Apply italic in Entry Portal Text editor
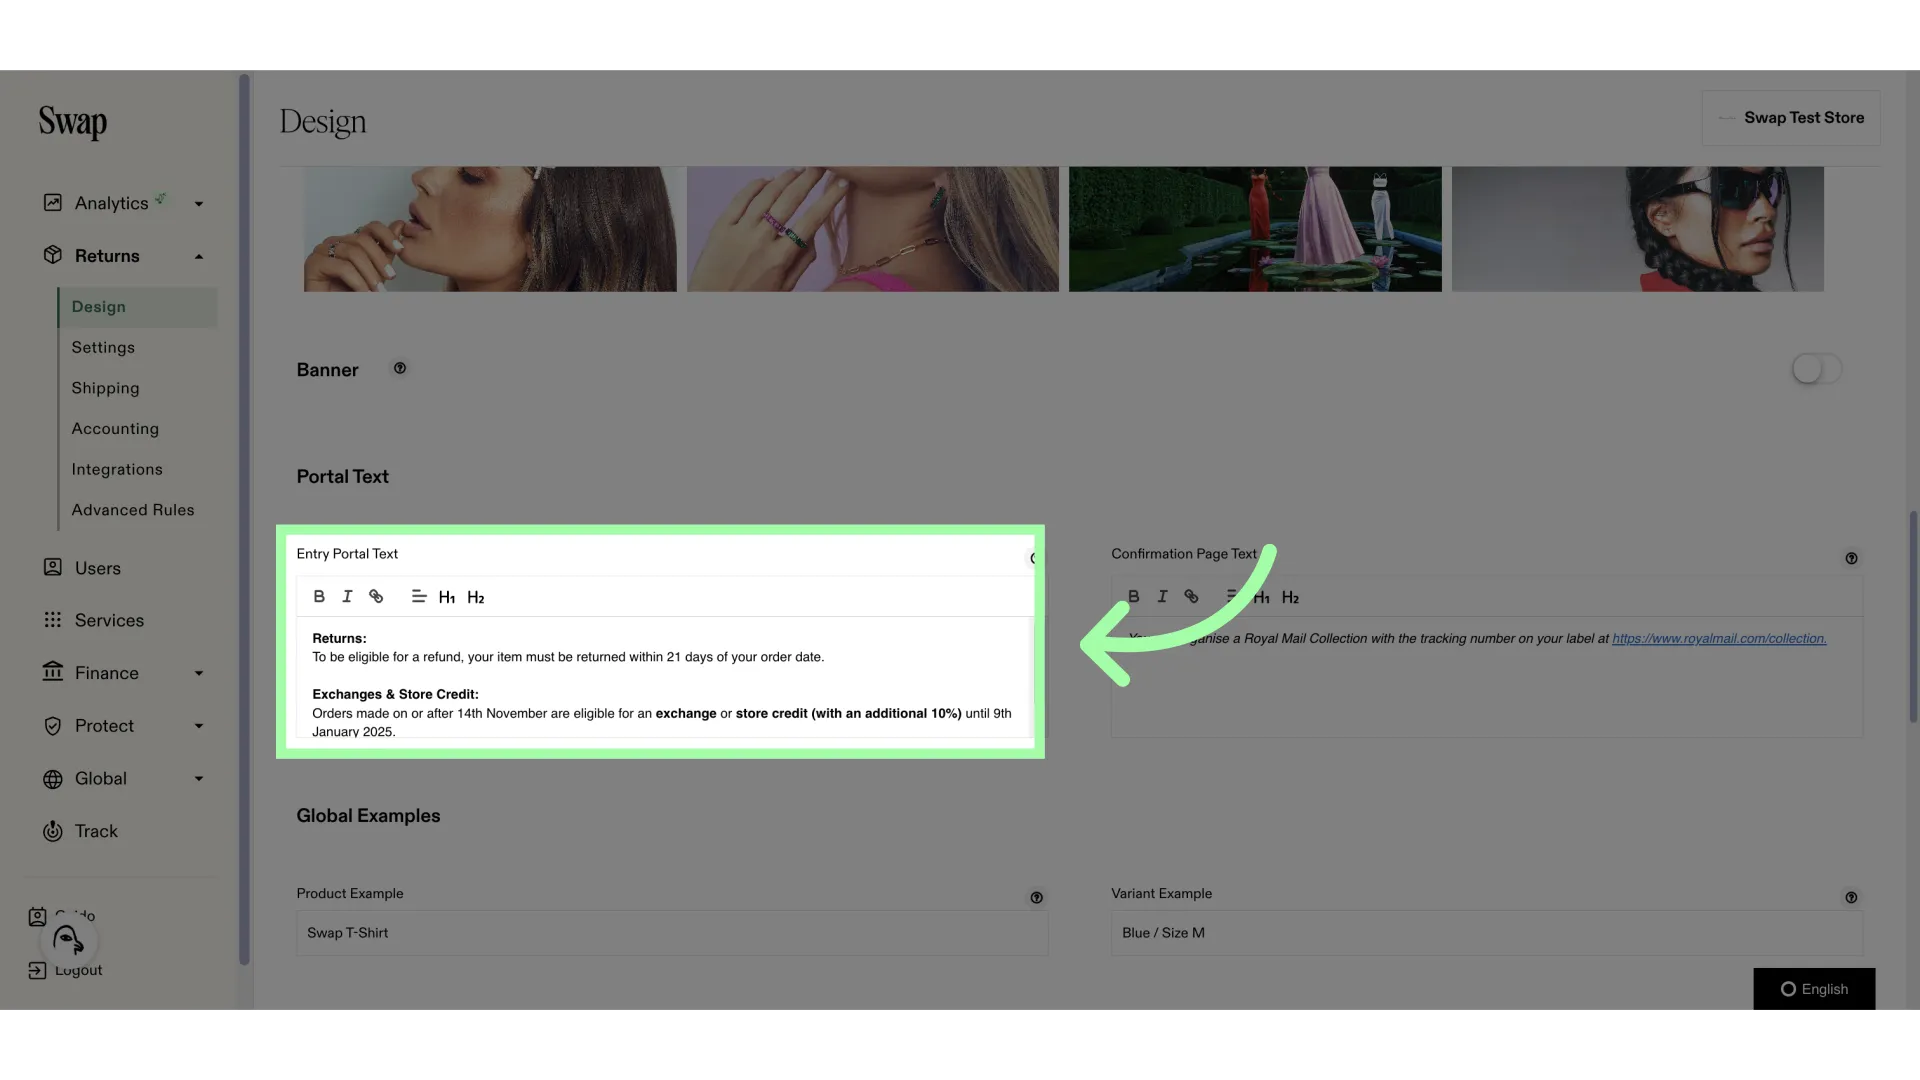This screenshot has height=1080, width=1920. [x=347, y=596]
